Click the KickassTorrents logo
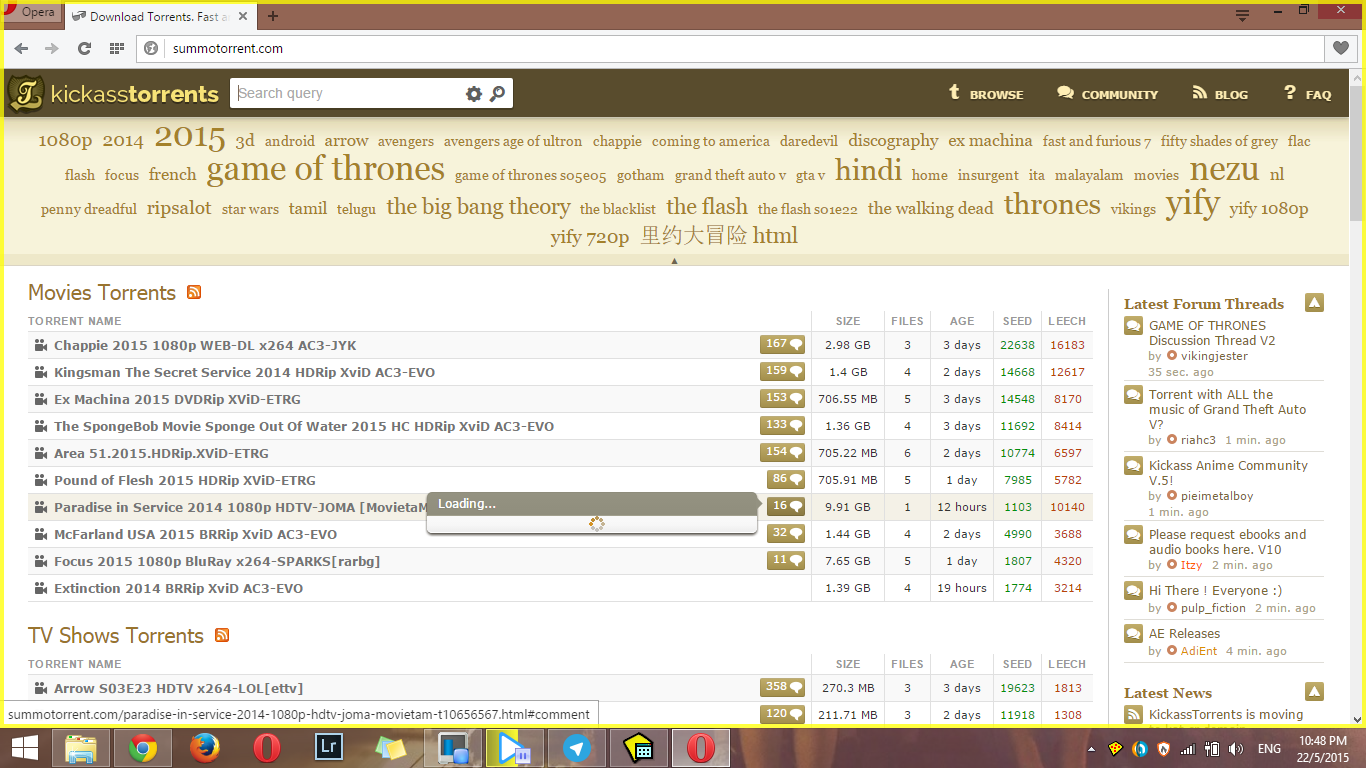The height and width of the screenshot is (768, 1366). pos(113,94)
